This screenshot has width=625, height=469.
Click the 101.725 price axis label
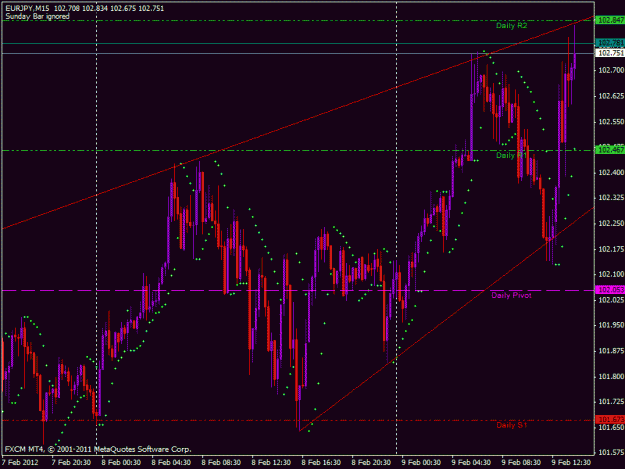(611, 402)
